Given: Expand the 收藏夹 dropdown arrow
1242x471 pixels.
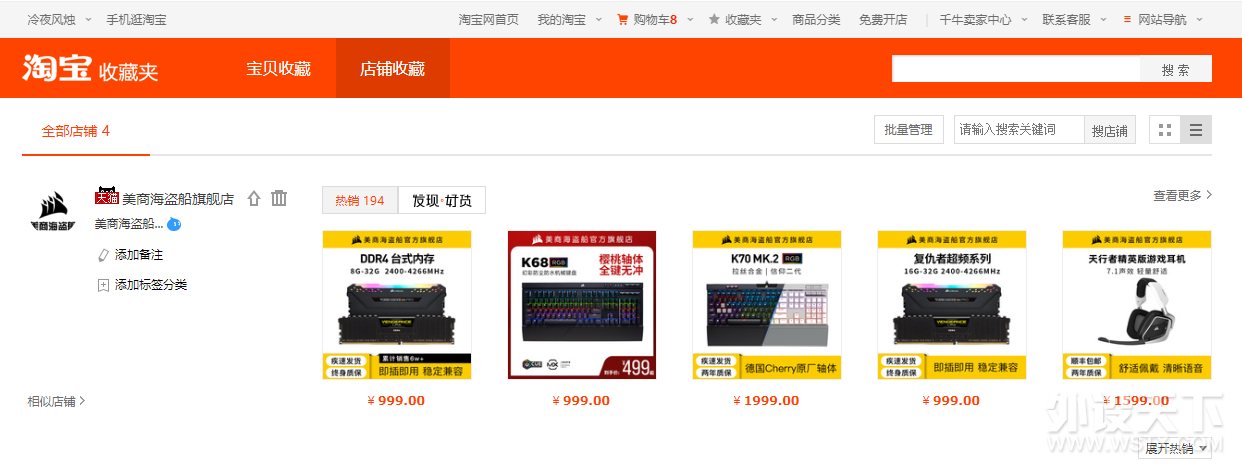Looking at the screenshot, I should [775, 19].
